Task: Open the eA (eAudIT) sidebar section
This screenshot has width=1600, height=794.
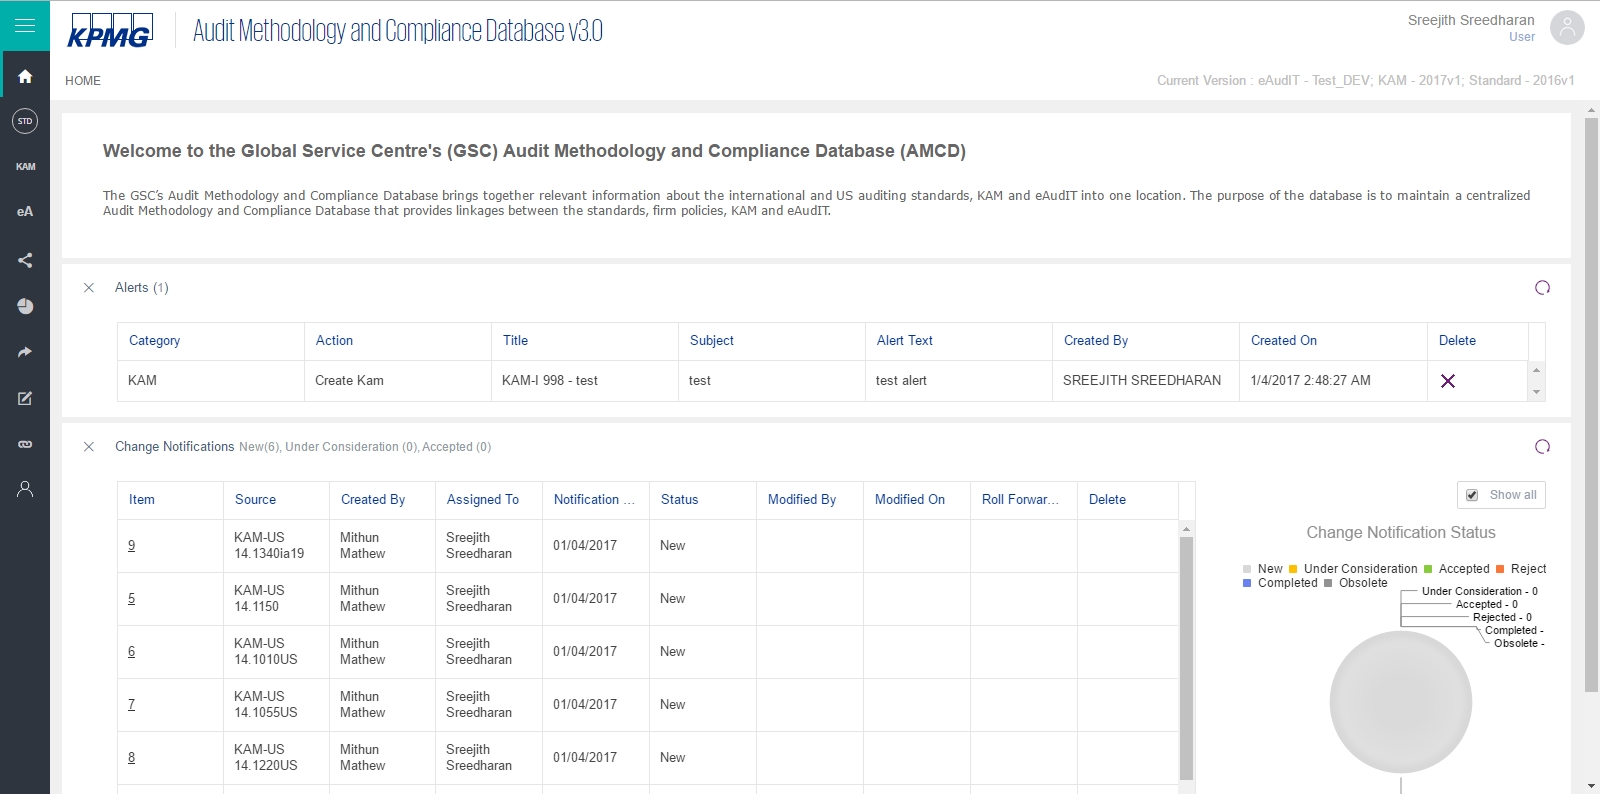Action: pos(25,212)
